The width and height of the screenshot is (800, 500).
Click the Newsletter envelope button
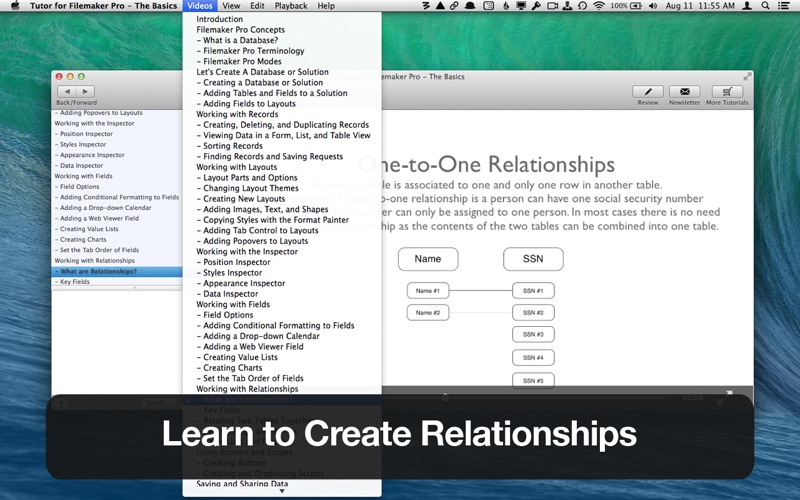coord(685,91)
